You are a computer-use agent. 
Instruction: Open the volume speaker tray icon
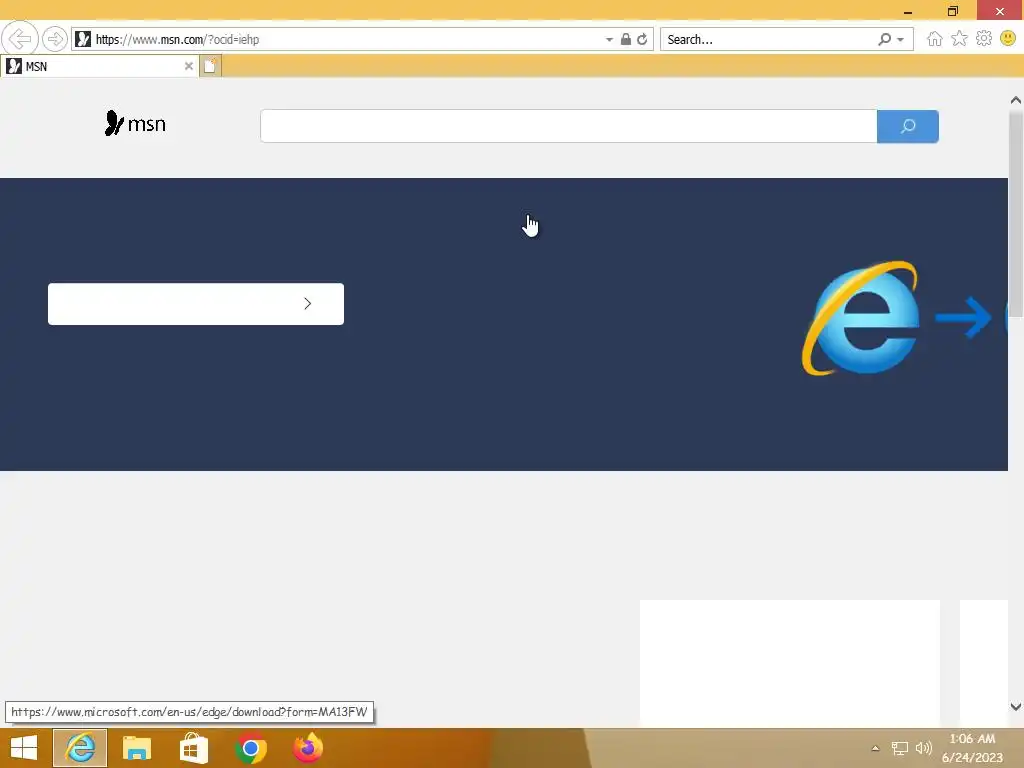pyautogui.click(x=923, y=748)
